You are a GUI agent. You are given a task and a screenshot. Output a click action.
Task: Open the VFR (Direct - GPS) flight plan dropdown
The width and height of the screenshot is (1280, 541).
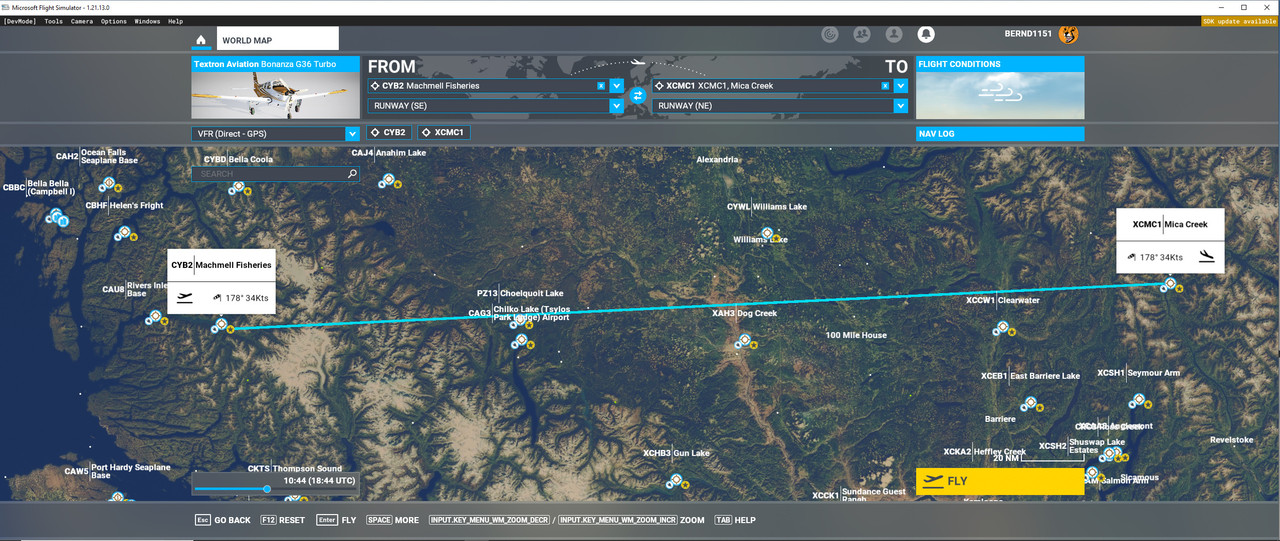click(x=352, y=133)
